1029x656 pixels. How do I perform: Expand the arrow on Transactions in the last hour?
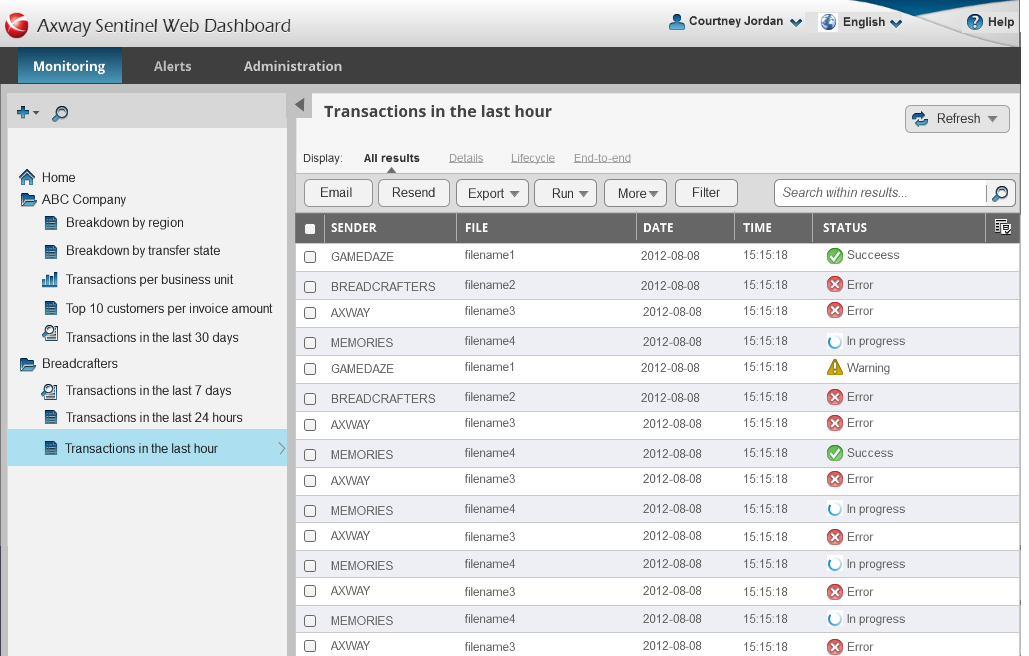[282, 448]
